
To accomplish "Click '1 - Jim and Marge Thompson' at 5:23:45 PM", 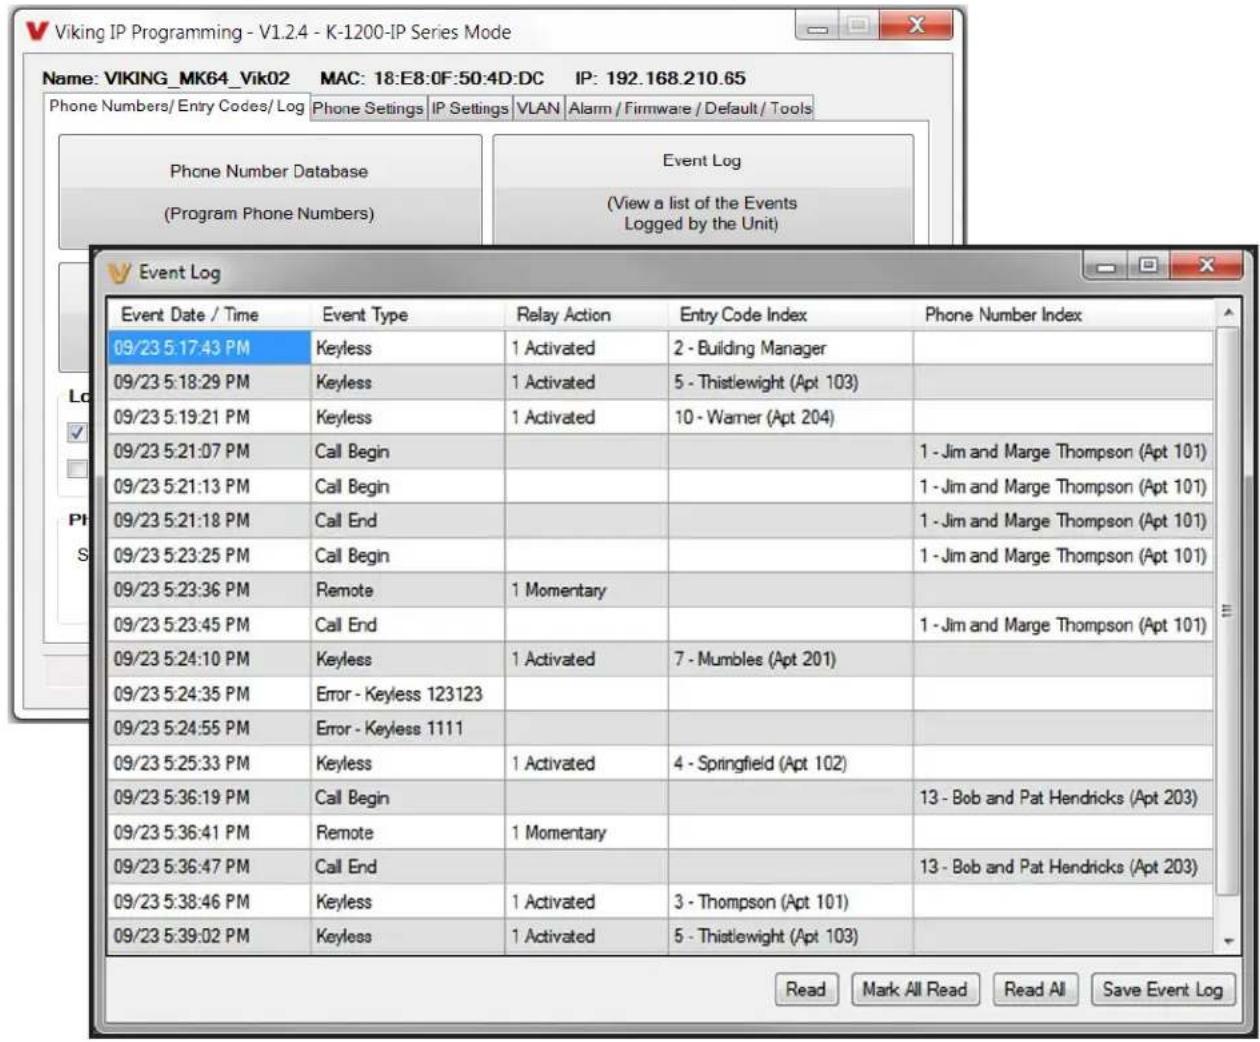I will (1063, 625).
